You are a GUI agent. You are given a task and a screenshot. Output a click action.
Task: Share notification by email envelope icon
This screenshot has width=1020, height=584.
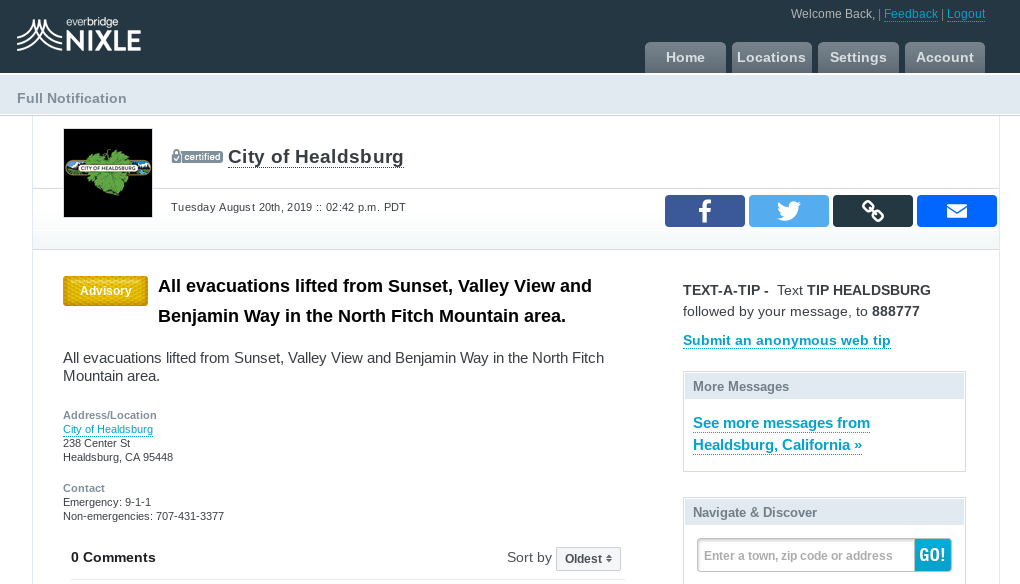(x=957, y=211)
